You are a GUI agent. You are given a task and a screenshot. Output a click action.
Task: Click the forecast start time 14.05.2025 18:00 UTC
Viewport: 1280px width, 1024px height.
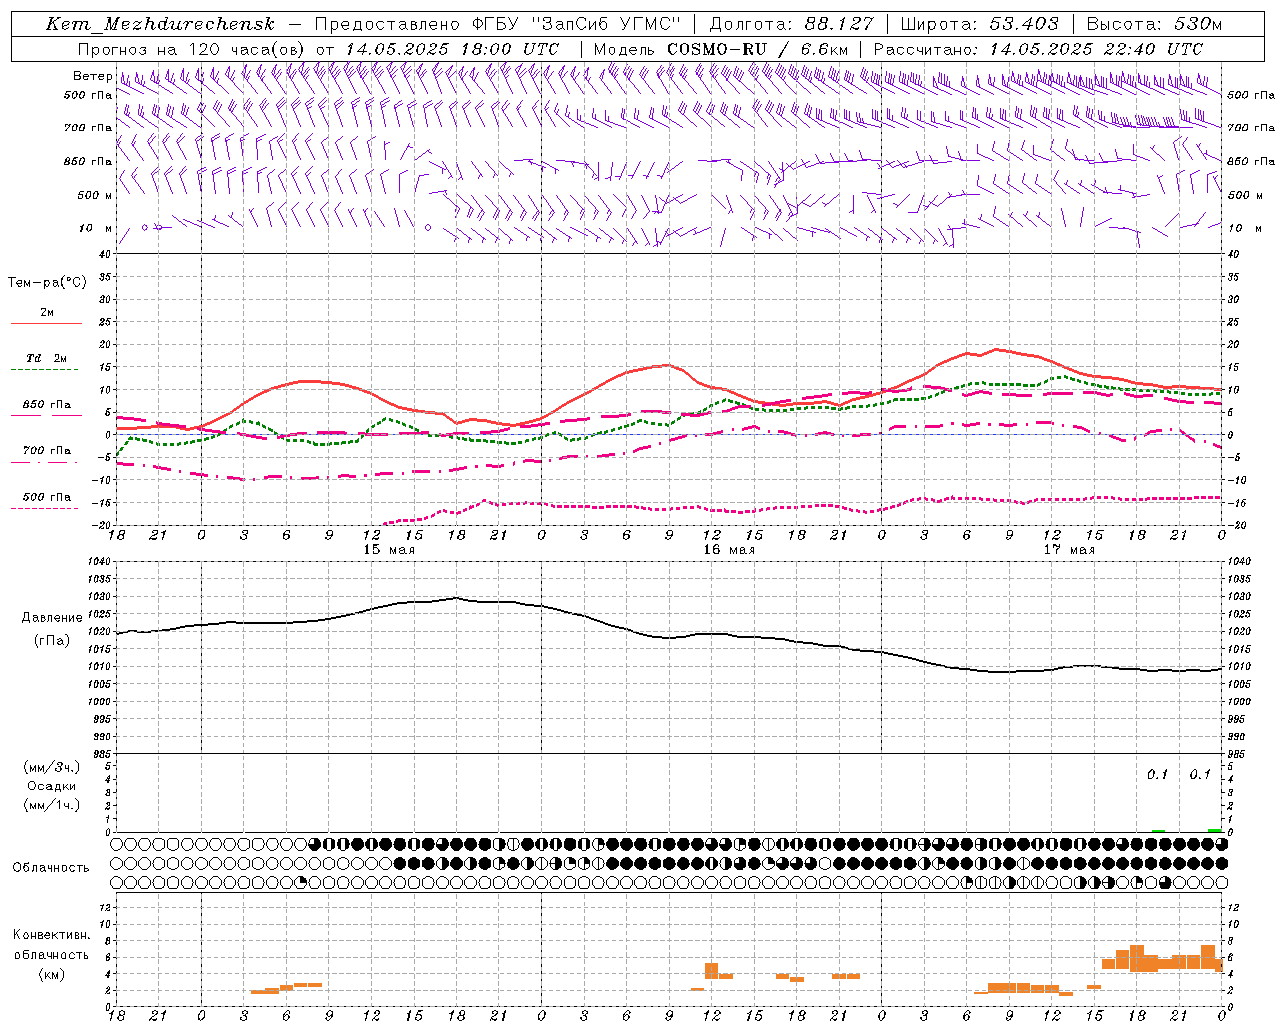(x=452, y=49)
